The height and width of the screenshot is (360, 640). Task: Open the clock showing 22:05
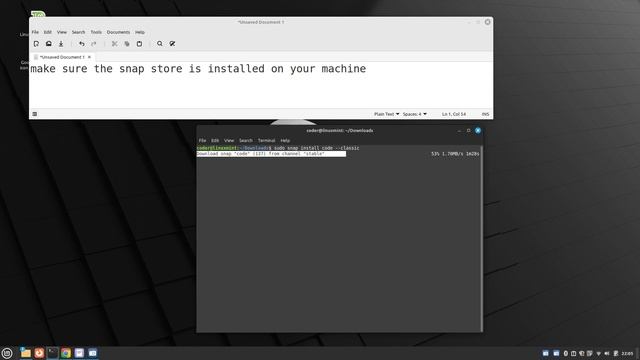pyautogui.click(x=627, y=353)
